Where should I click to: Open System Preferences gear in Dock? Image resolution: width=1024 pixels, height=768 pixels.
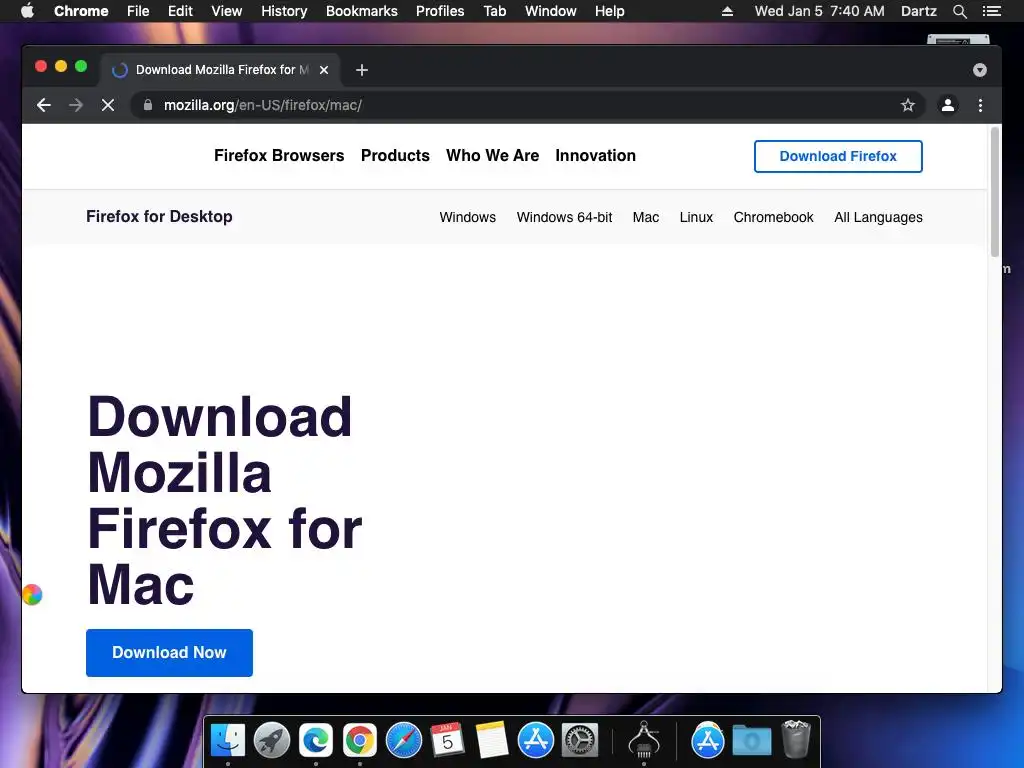(580, 741)
